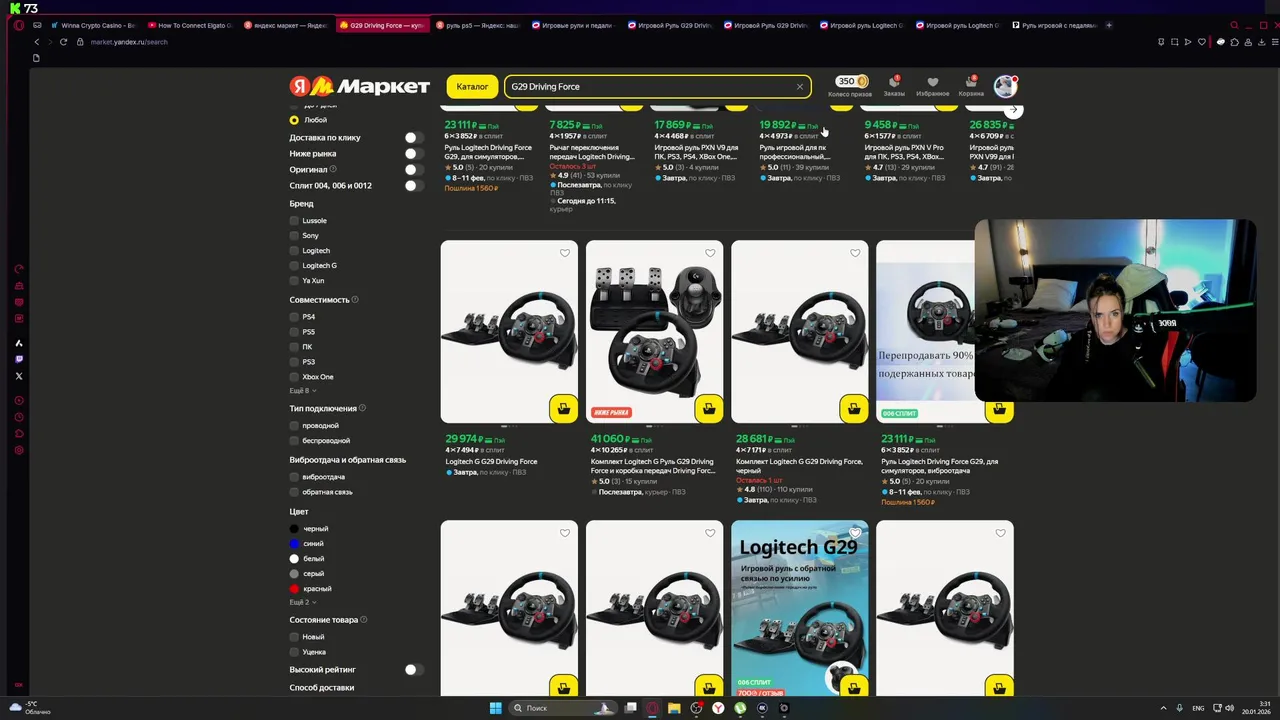The height and width of the screenshot is (720, 1280).
Task: Expand Ещё 2 under Цвет
Action: (302, 602)
